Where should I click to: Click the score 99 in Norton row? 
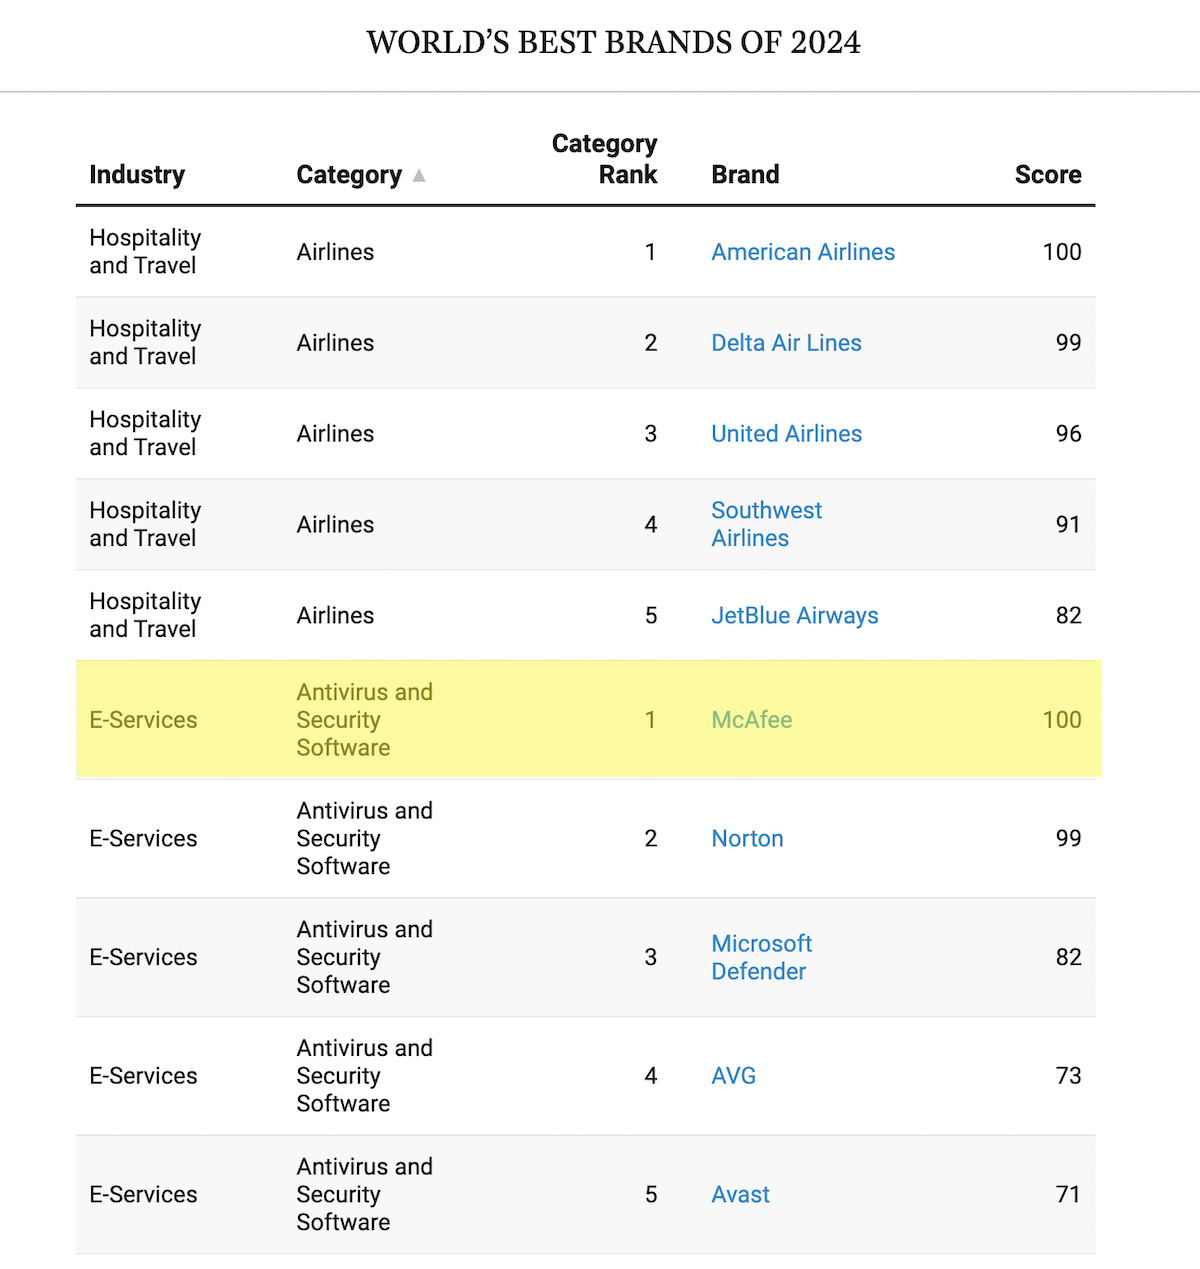(1068, 839)
